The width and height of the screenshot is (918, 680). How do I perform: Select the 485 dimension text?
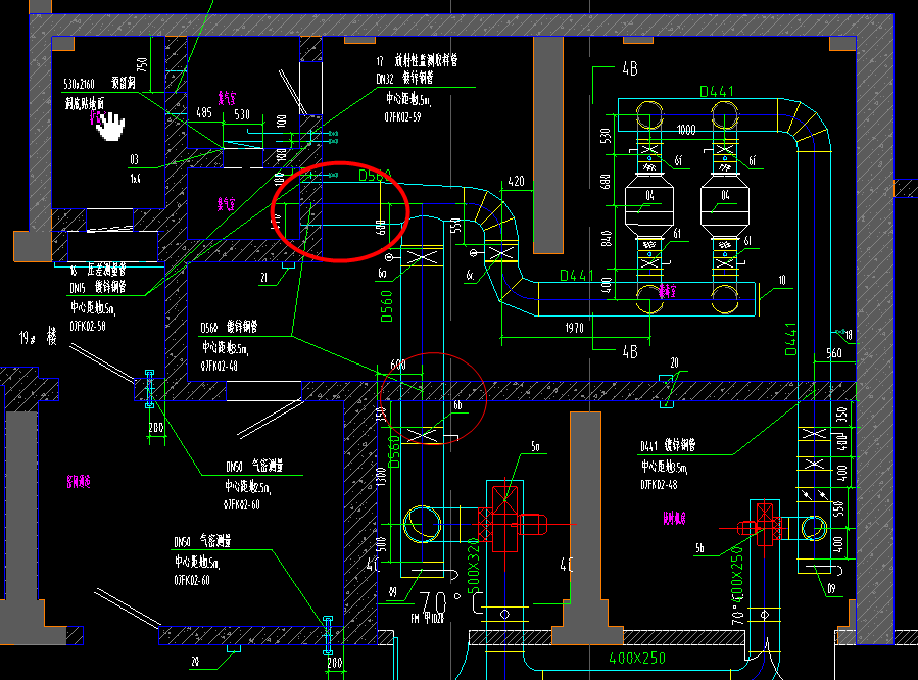[204, 114]
